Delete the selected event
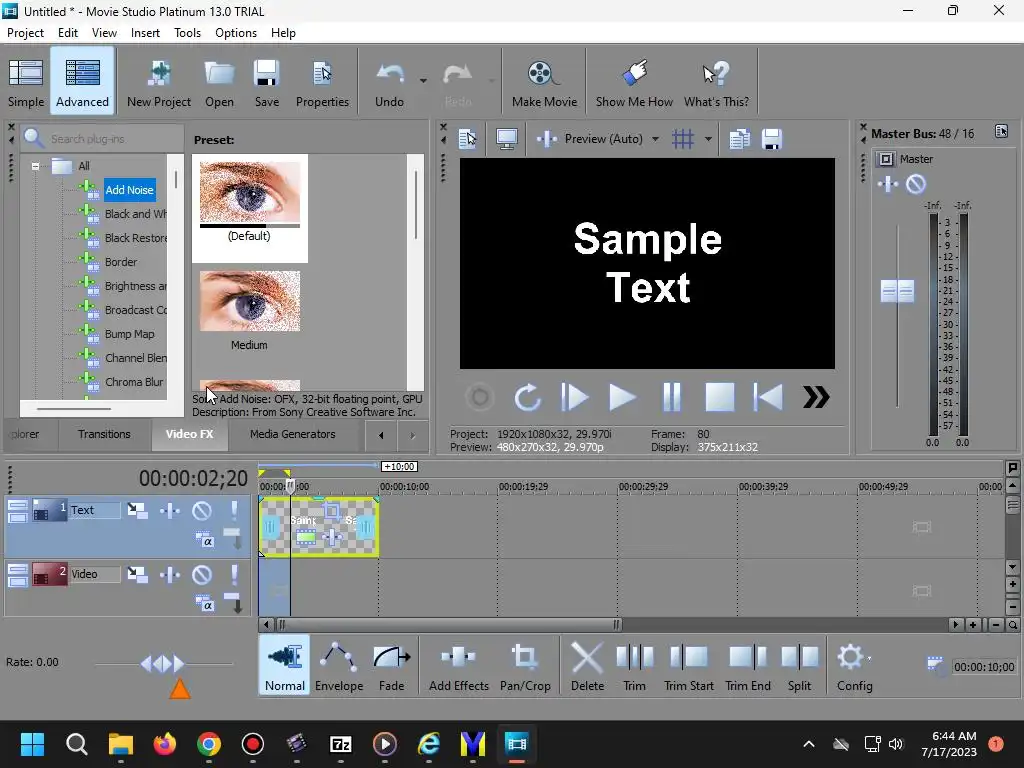 (587, 665)
